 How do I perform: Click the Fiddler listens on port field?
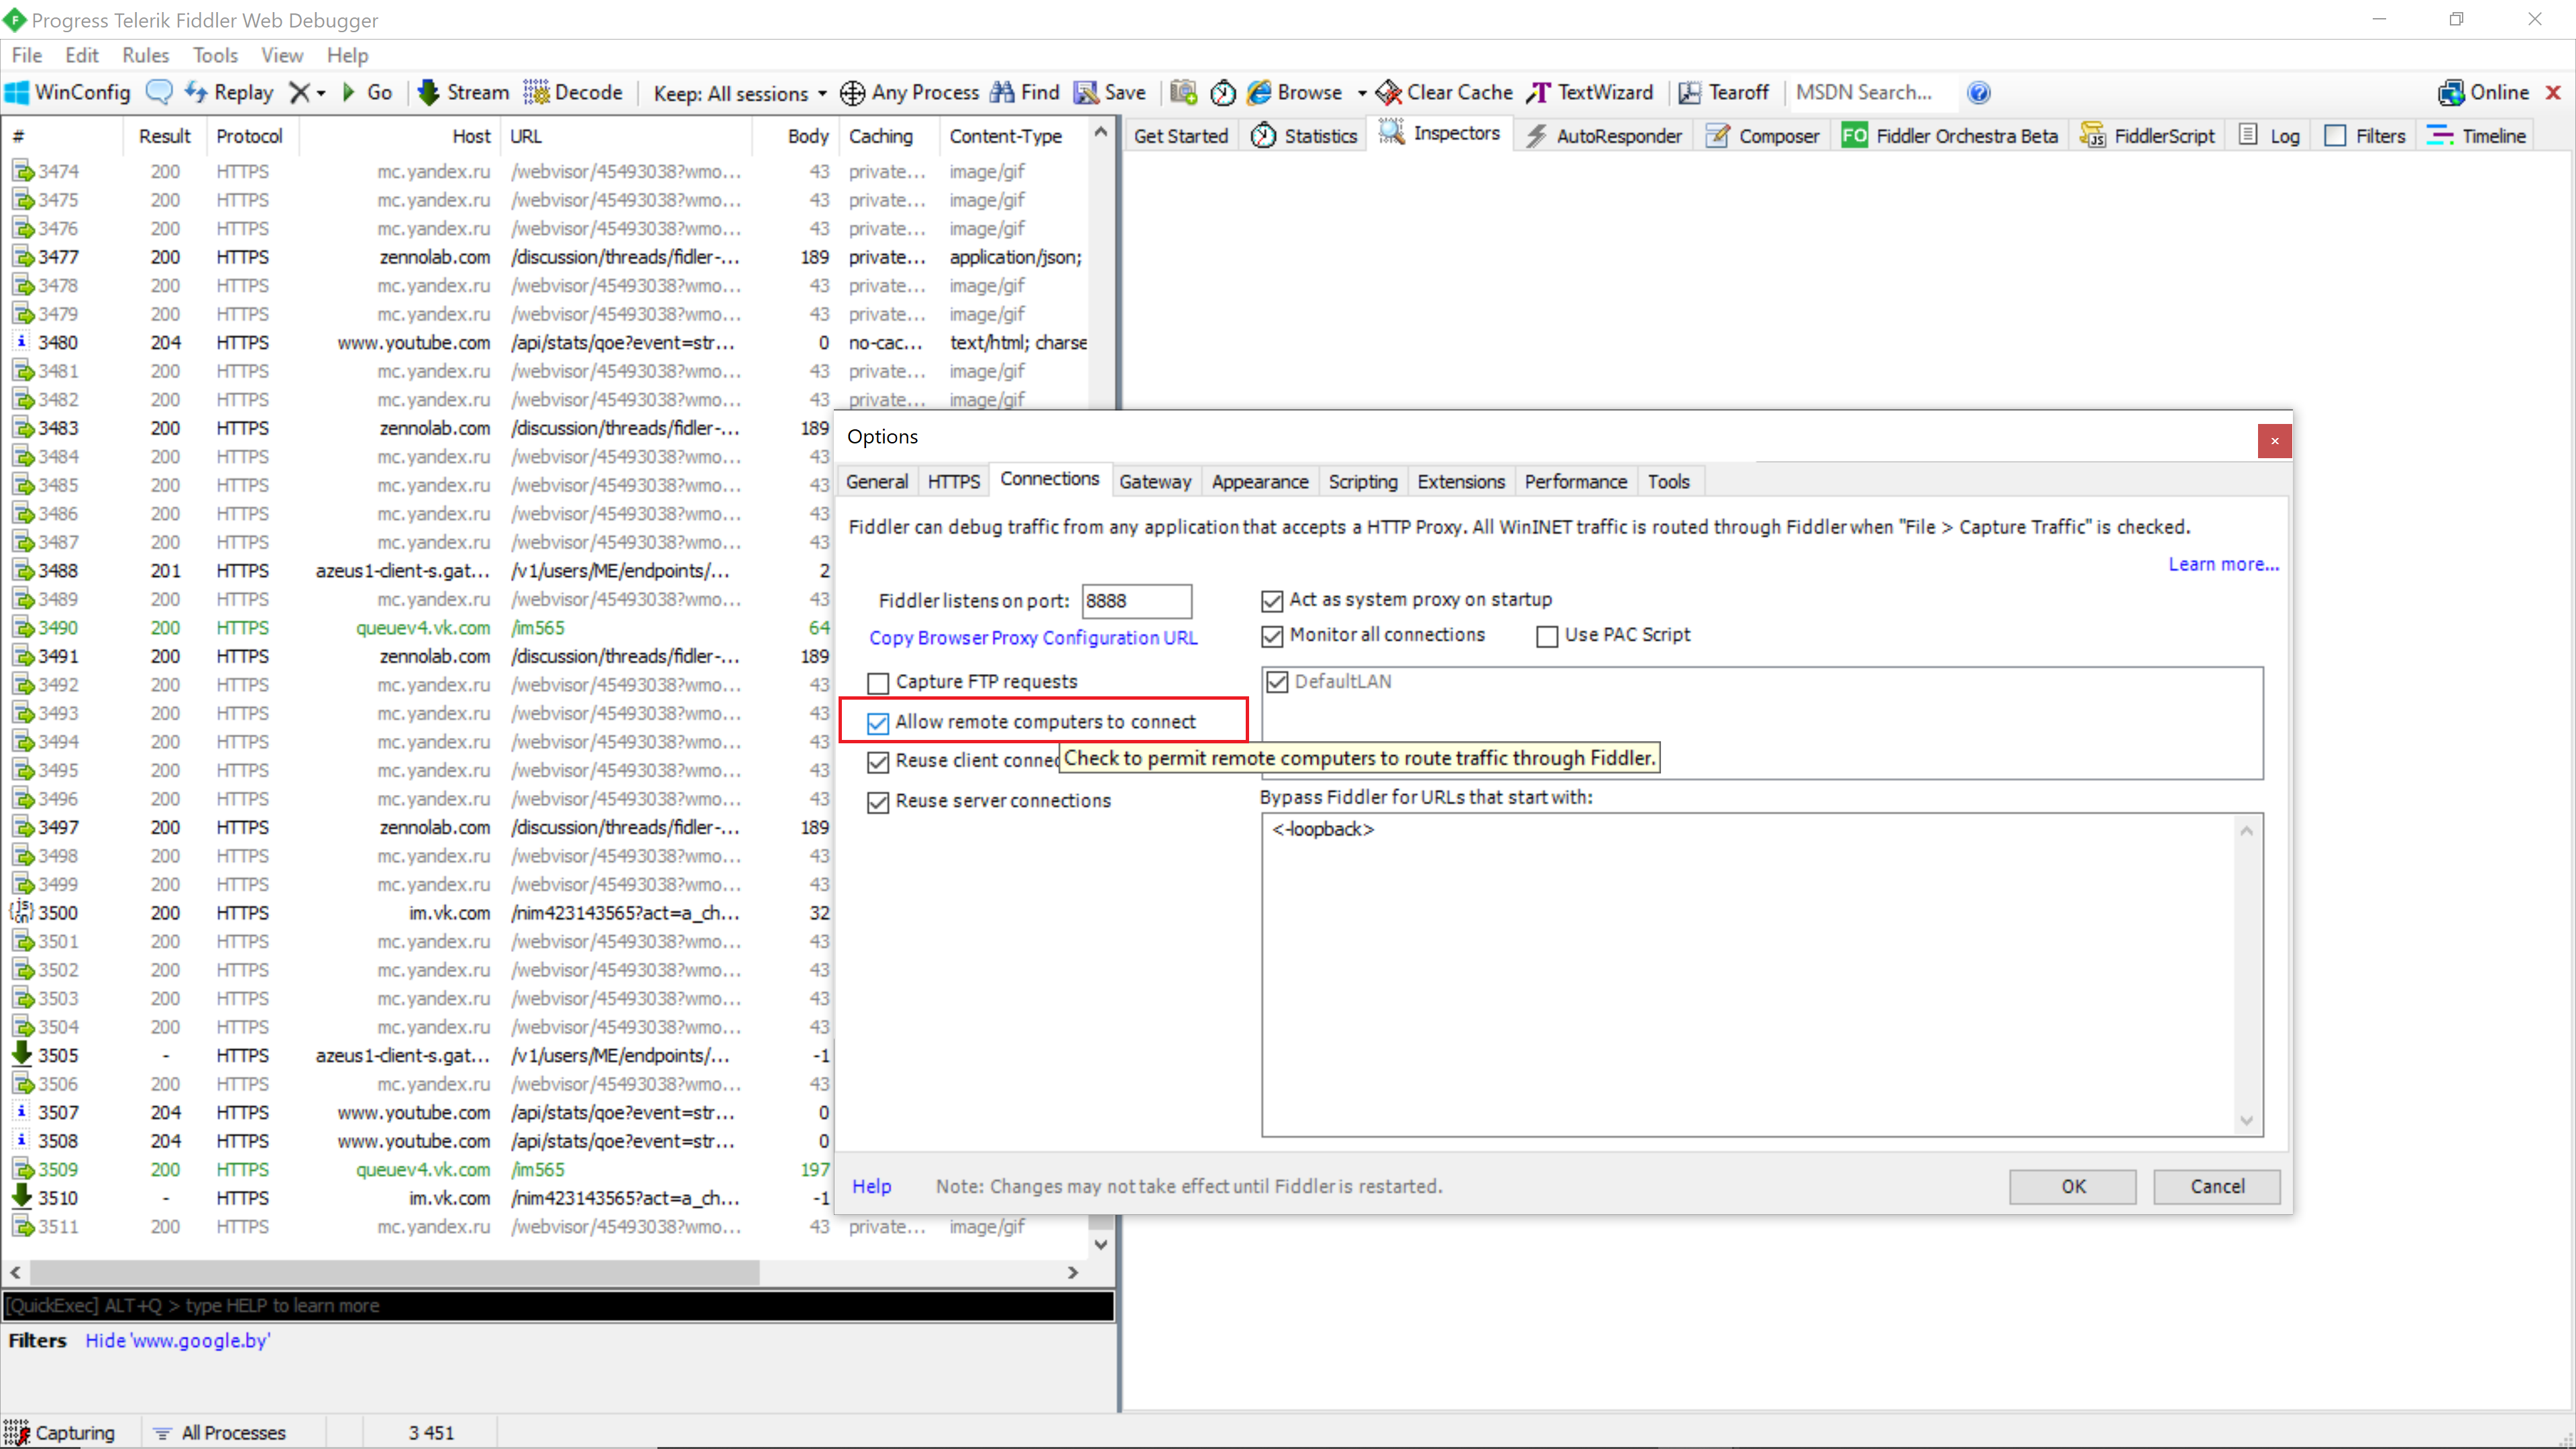click(x=1137, y=601)
